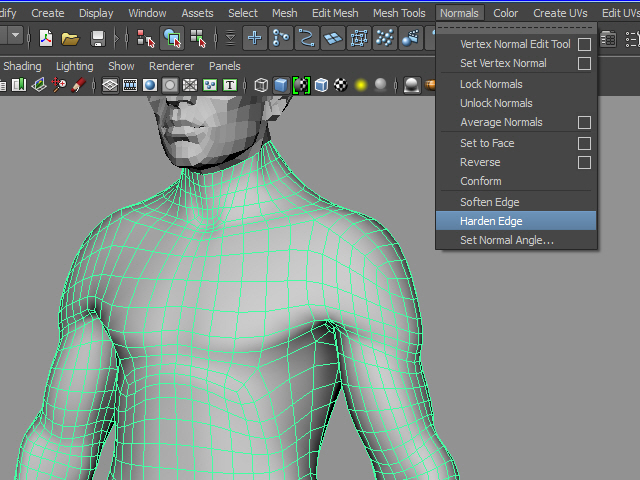This screenshot has width=640, height=480.
Task: Choose Set Normal Angle... entry
Action: [x=516, y=240]
